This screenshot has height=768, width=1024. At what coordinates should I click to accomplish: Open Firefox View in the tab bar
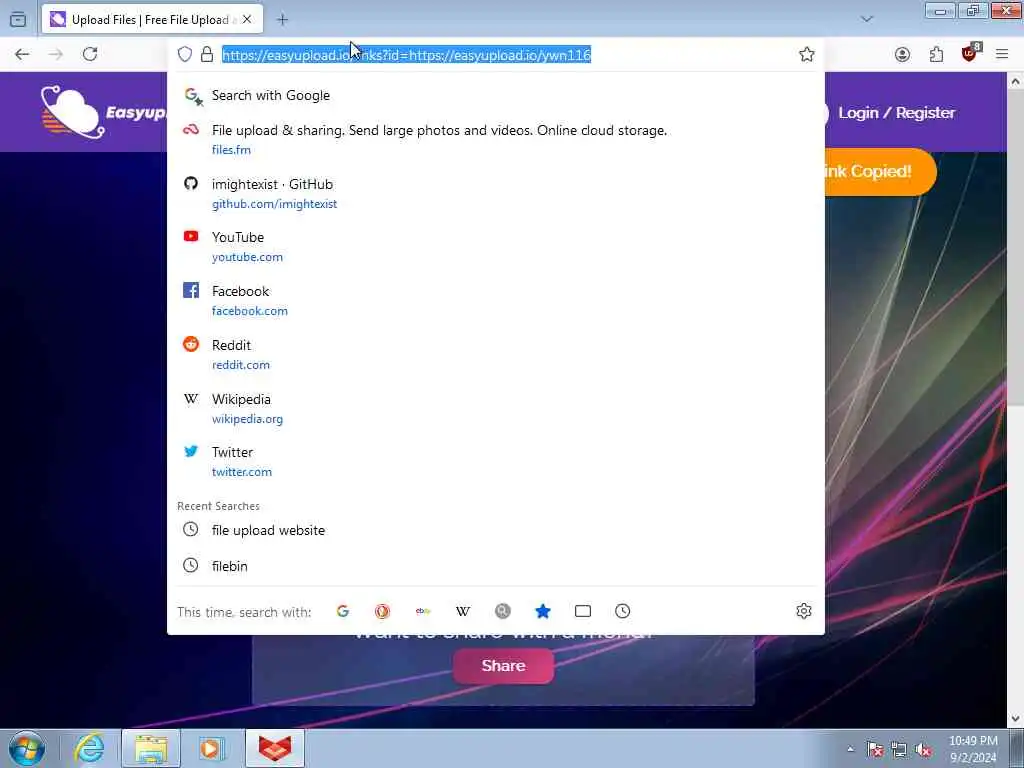(18, 20)
